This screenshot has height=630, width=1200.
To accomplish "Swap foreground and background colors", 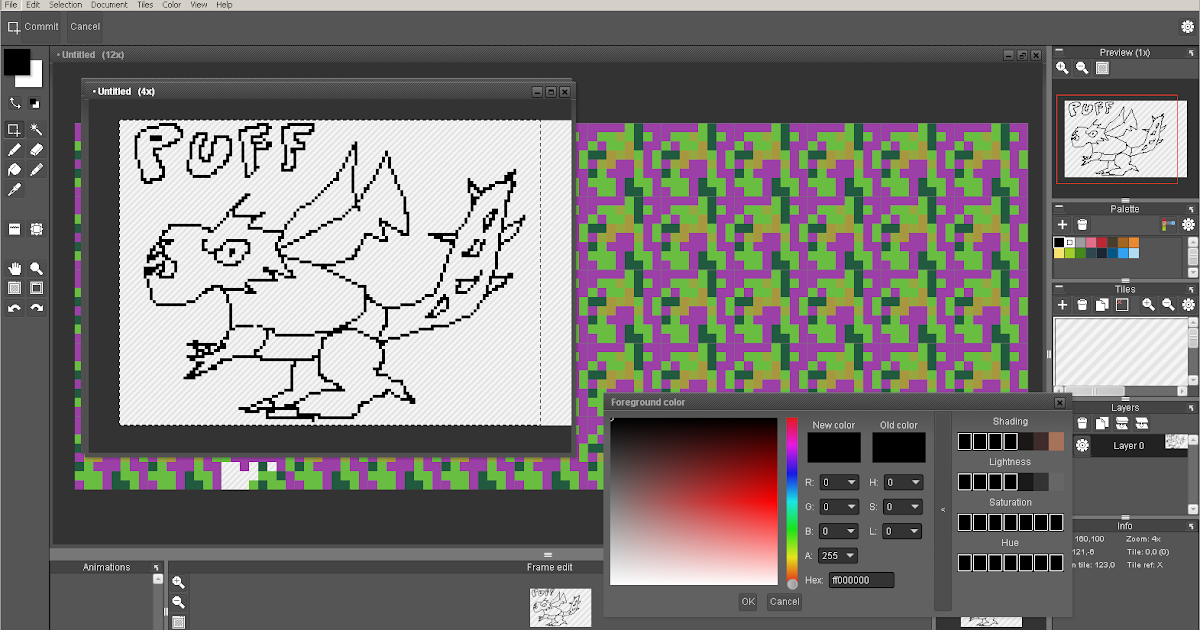I will click(x=15, y=102).
